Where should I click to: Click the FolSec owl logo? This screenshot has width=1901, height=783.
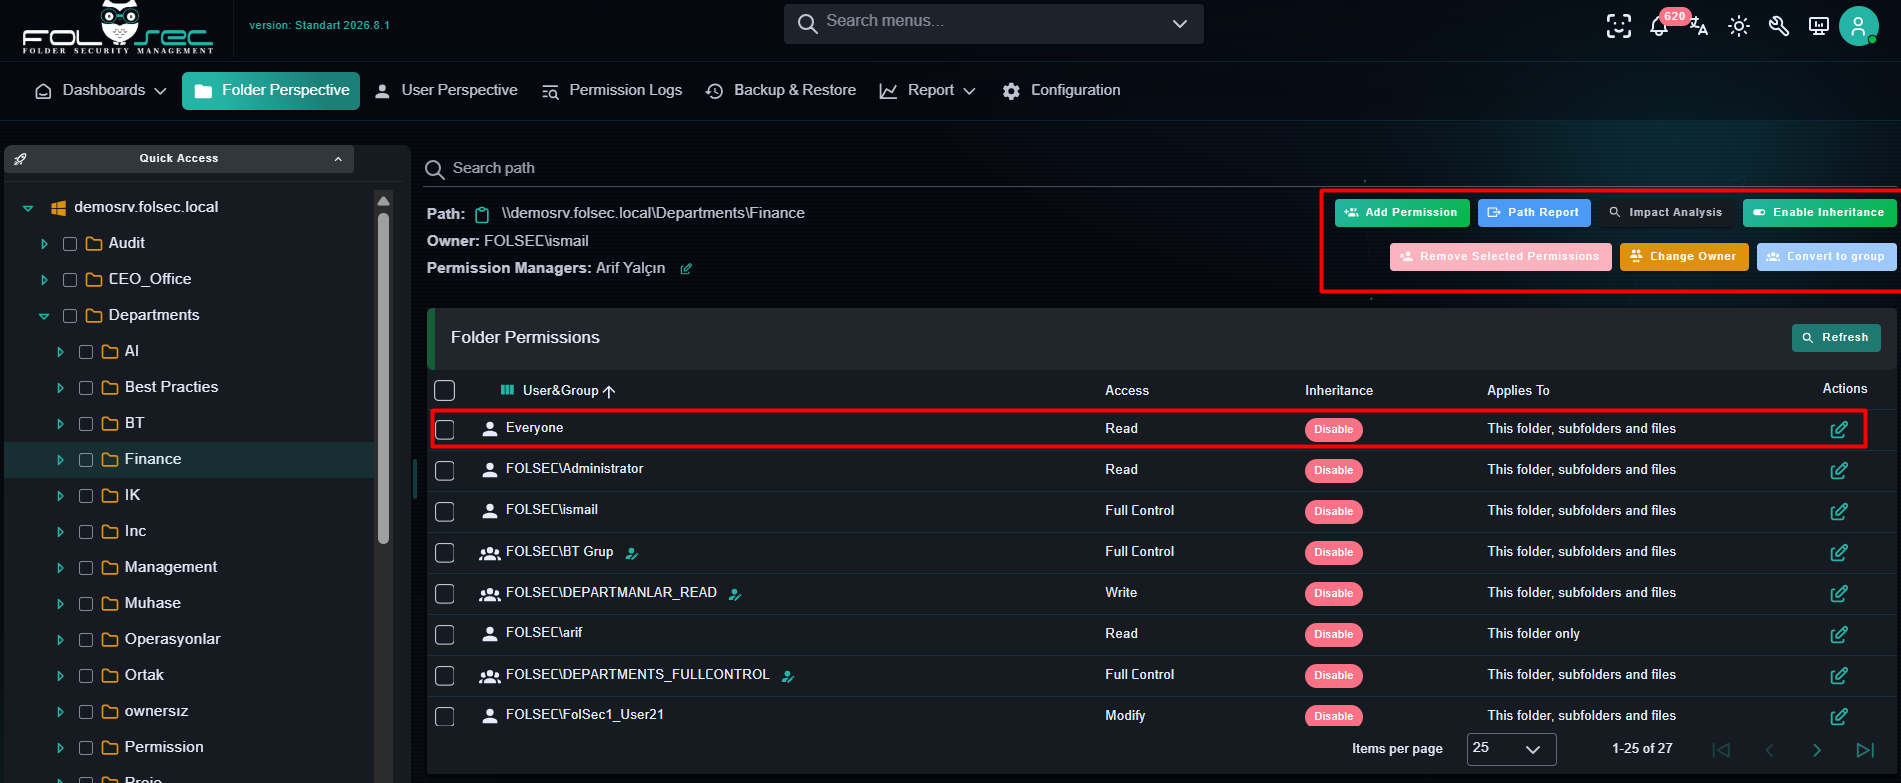coord(118,28)
